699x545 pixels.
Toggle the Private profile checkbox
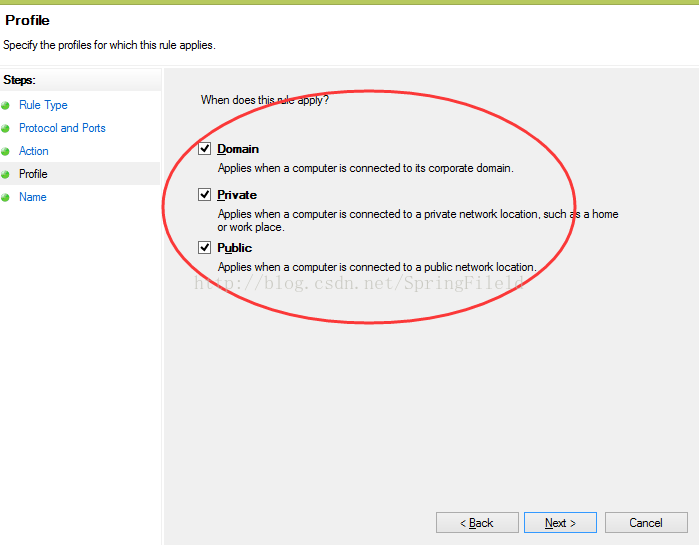pos(205,194)
